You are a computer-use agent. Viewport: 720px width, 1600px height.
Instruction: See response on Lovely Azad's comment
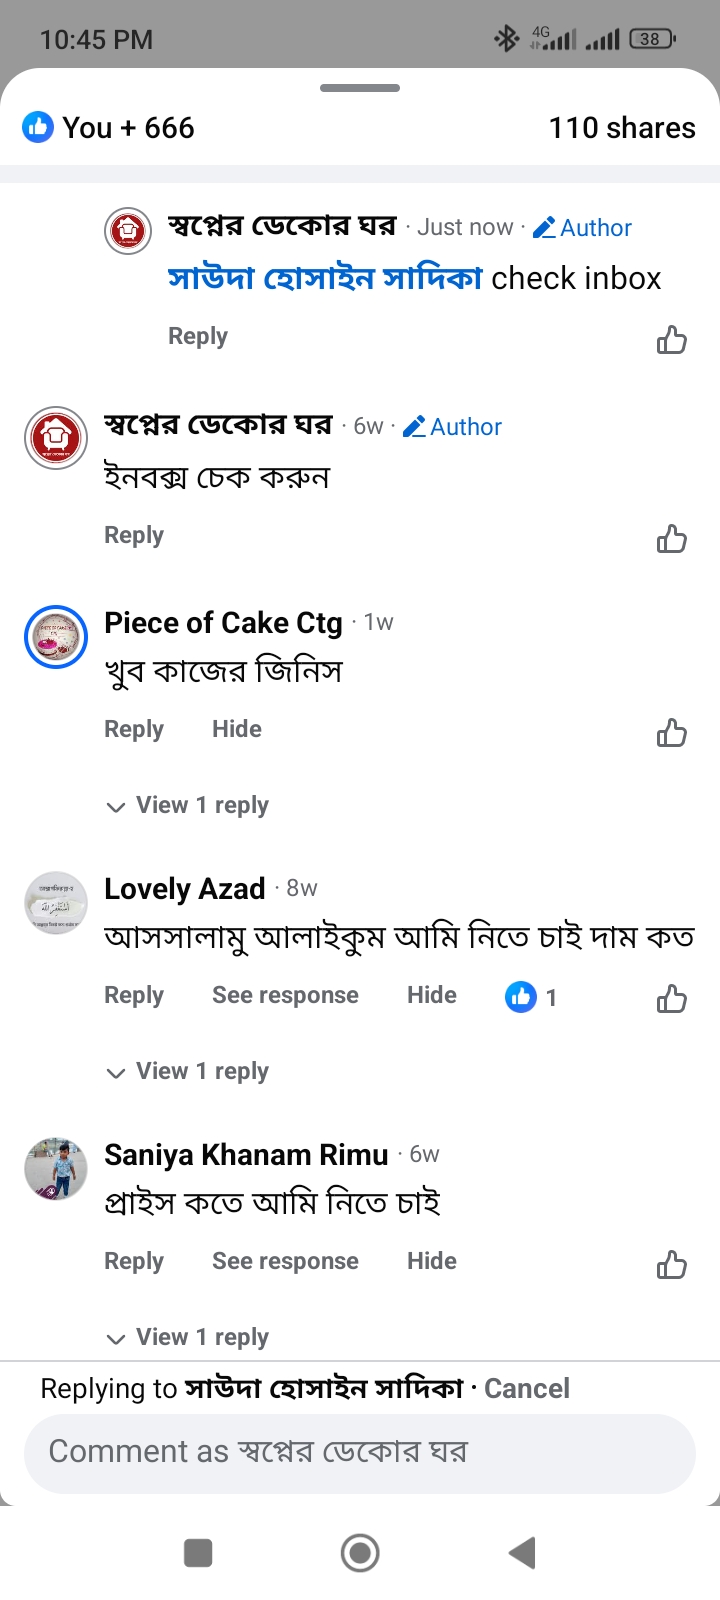click(x=285, y=995)
